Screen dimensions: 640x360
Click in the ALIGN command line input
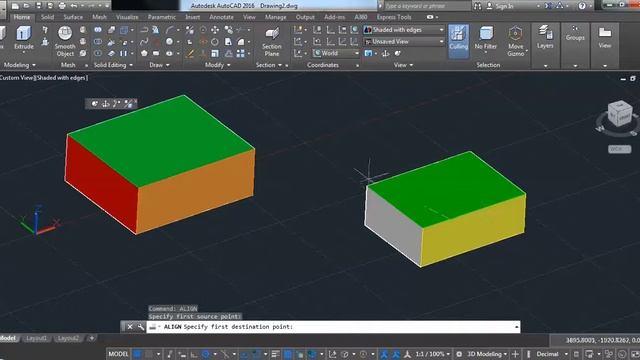(333, 327)
